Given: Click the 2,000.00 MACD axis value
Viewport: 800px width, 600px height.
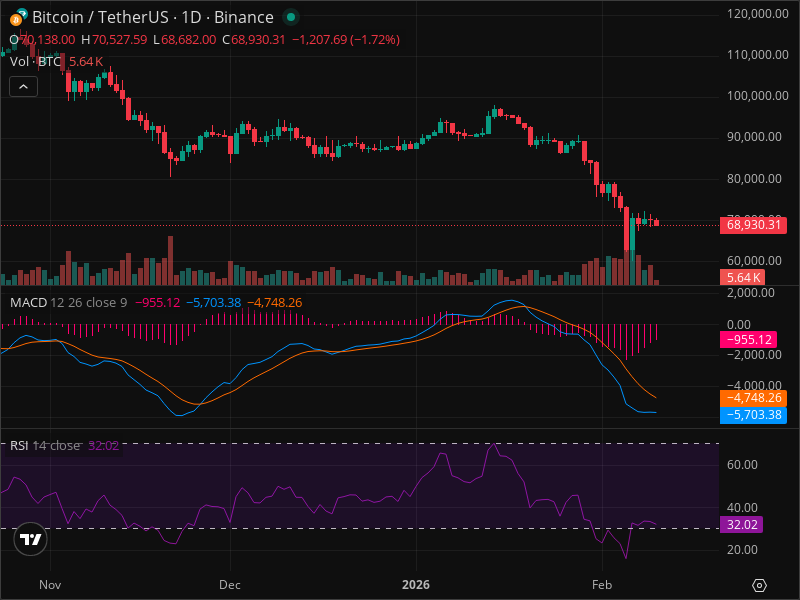Looking at the screenshot, I should (x=750, y=293).
